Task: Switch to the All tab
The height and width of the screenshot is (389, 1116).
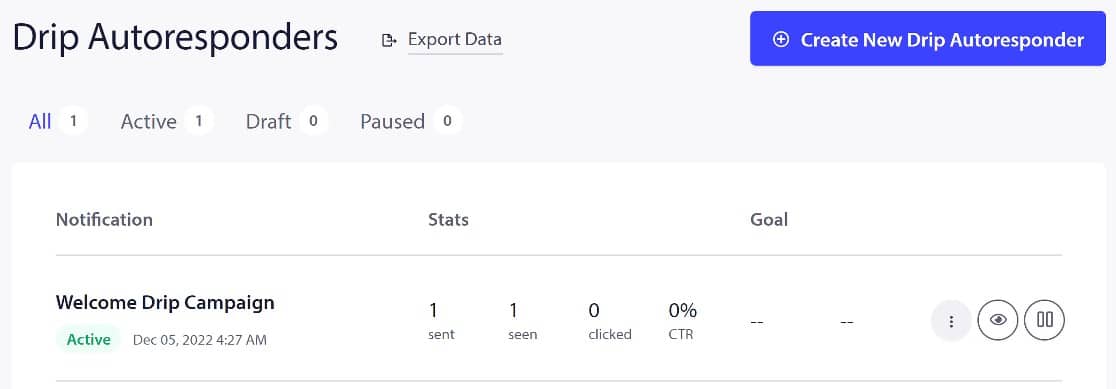Action: click(40, 122)
